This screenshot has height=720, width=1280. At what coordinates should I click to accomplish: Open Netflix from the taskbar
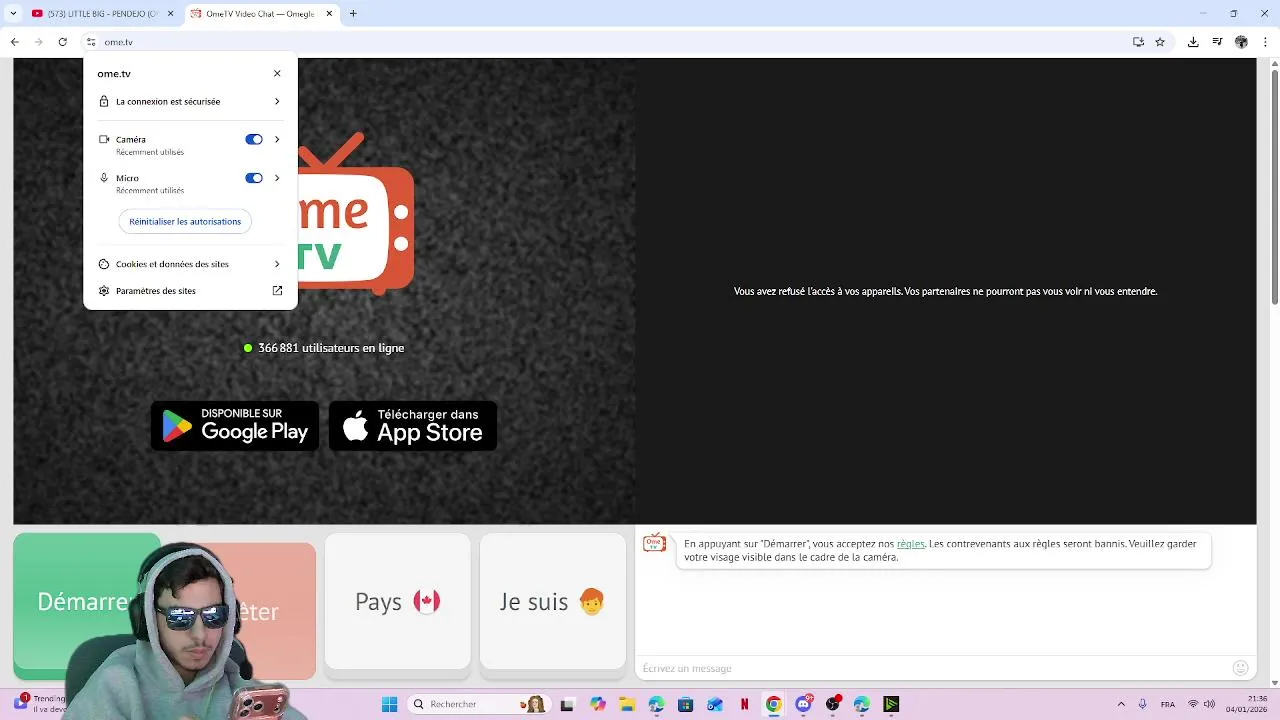(744, 704)
